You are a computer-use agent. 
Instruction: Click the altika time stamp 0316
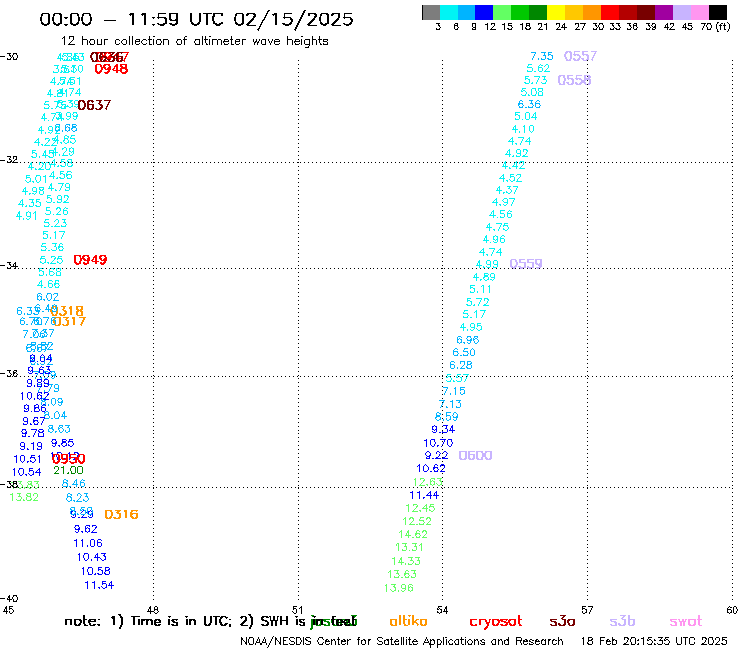click(x=121, y=515)
